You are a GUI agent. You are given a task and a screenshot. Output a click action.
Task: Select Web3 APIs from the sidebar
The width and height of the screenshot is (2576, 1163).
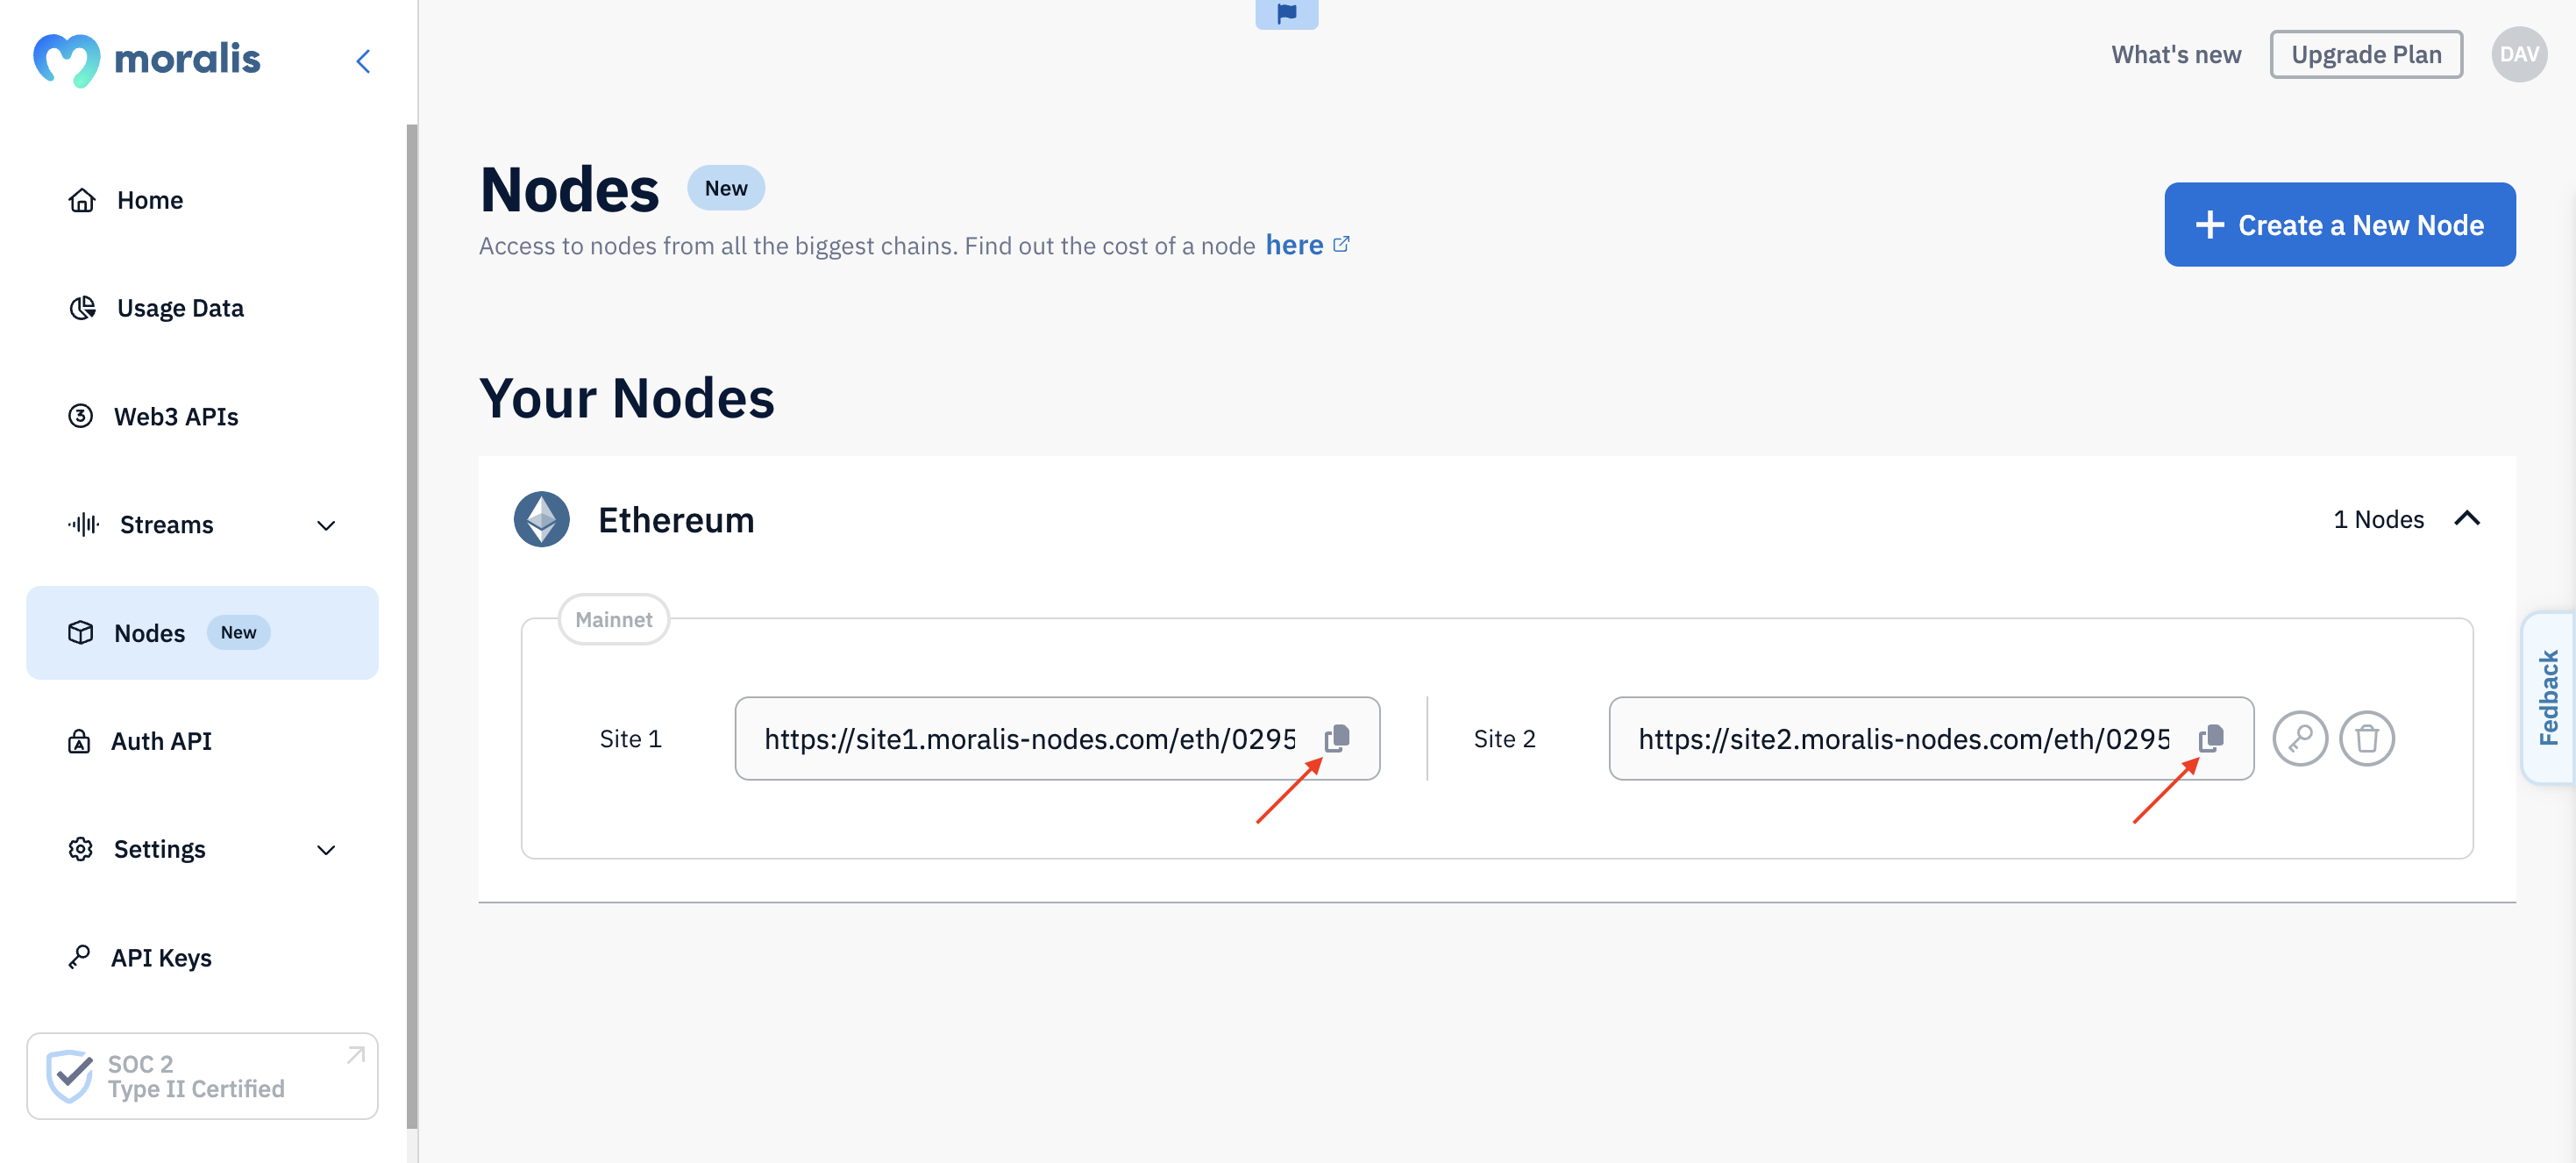175,416
